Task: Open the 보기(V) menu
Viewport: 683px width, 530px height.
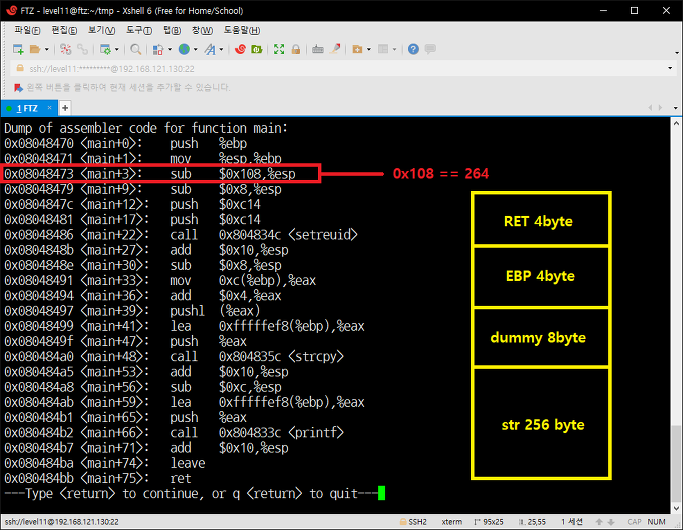Action: 101,30
